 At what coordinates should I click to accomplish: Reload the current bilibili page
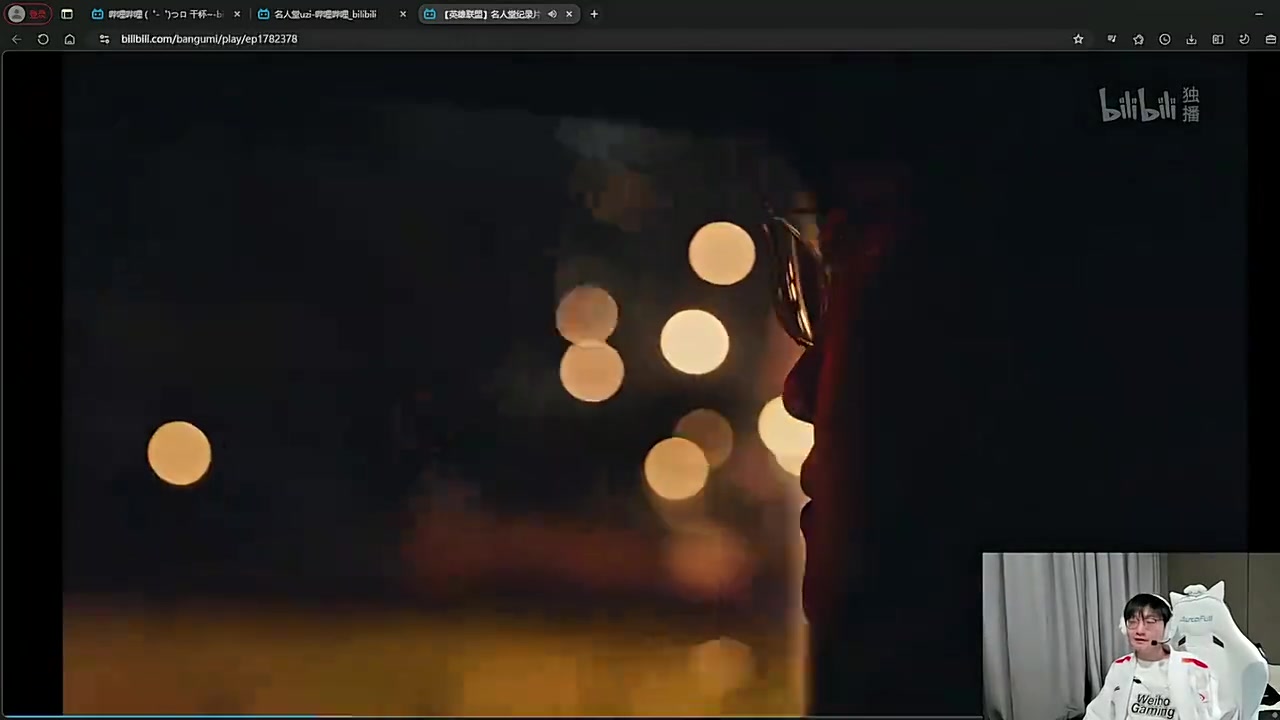click(43, 39)
